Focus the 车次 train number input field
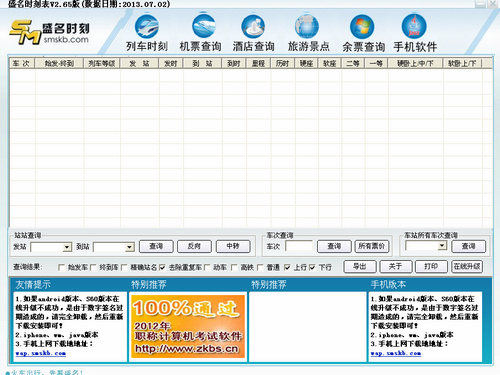This screenshot has height=375, width=500. [299, 246]
